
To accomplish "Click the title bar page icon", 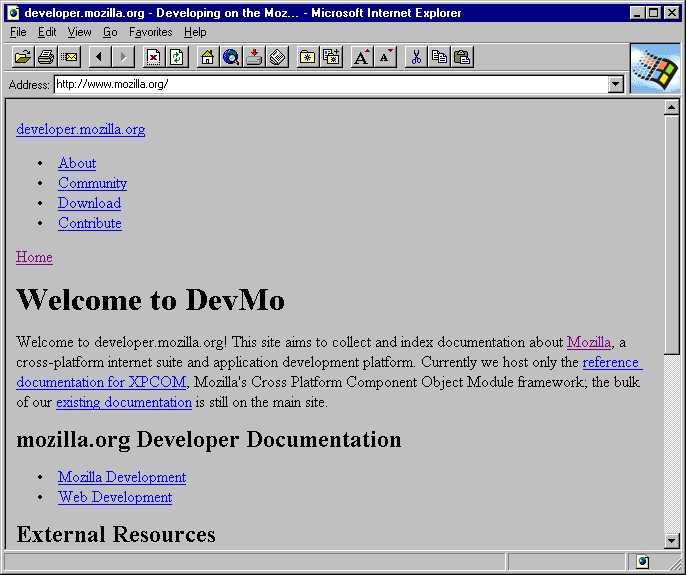I will 14,13.
